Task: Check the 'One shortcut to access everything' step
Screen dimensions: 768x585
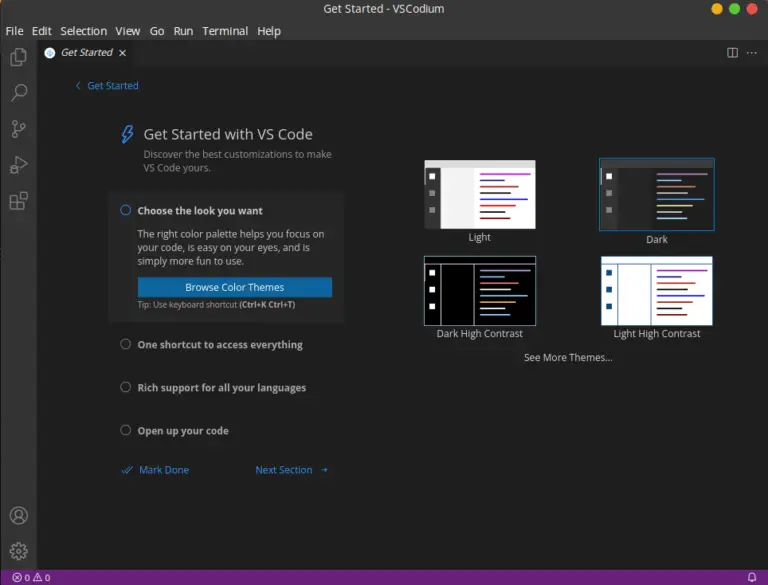Action: tap(126, 344)
